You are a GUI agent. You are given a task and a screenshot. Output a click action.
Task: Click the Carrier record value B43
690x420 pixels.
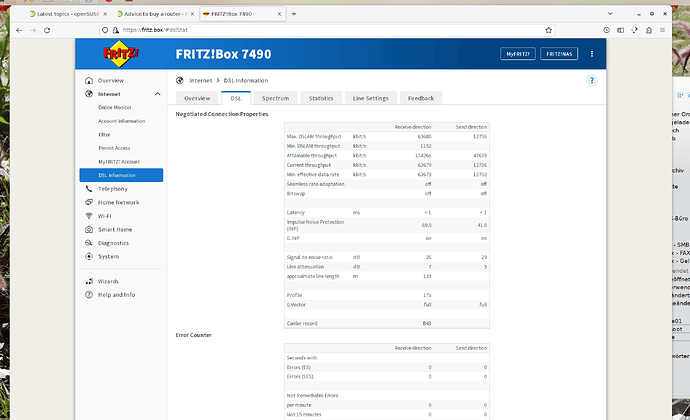point(427,323)
